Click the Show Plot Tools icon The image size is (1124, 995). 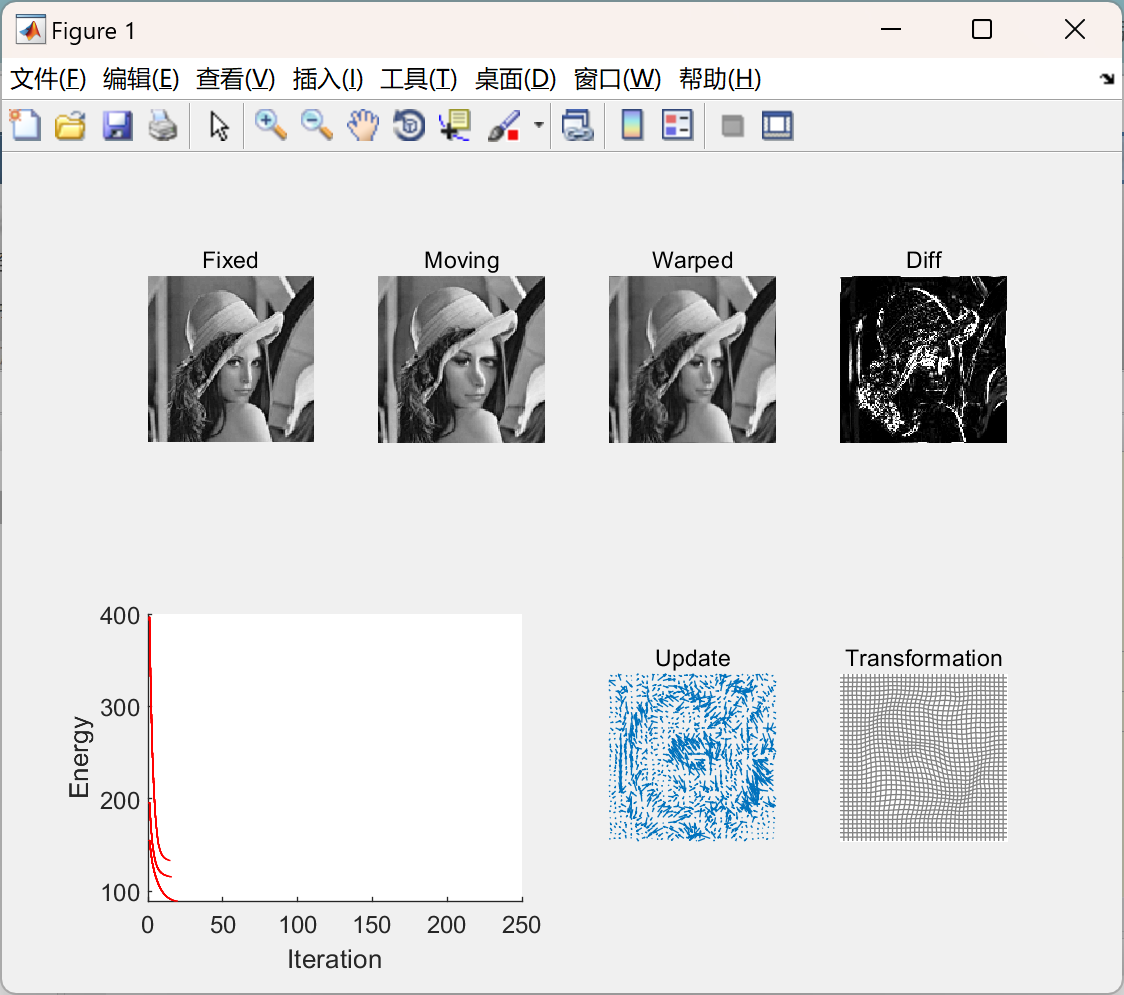pyautogui.click(x=777, y=125)
